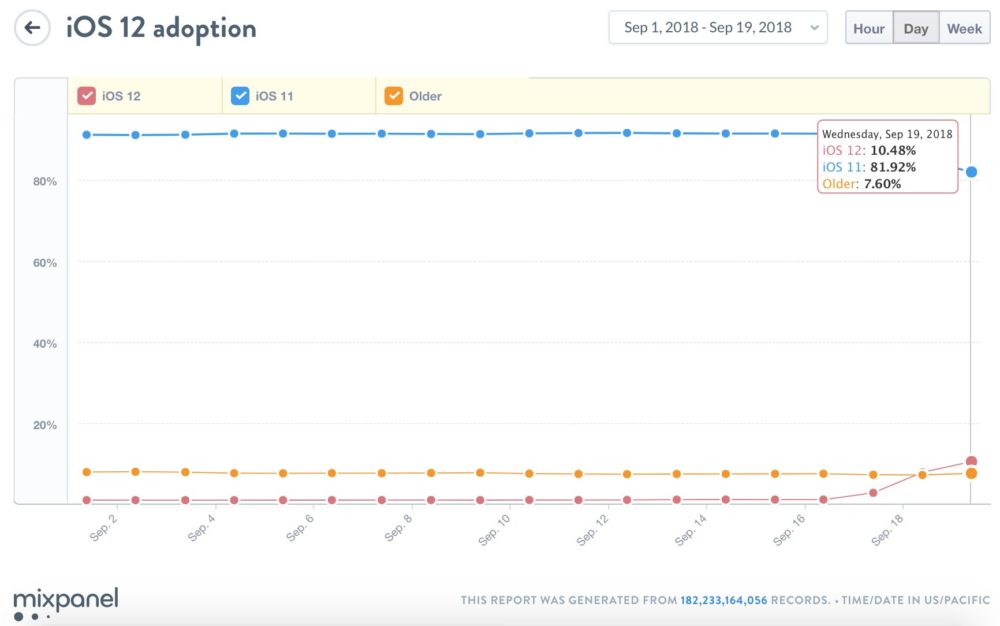Click the iOS 12 adoption title
1000x626 pixels.
point(161,28)
